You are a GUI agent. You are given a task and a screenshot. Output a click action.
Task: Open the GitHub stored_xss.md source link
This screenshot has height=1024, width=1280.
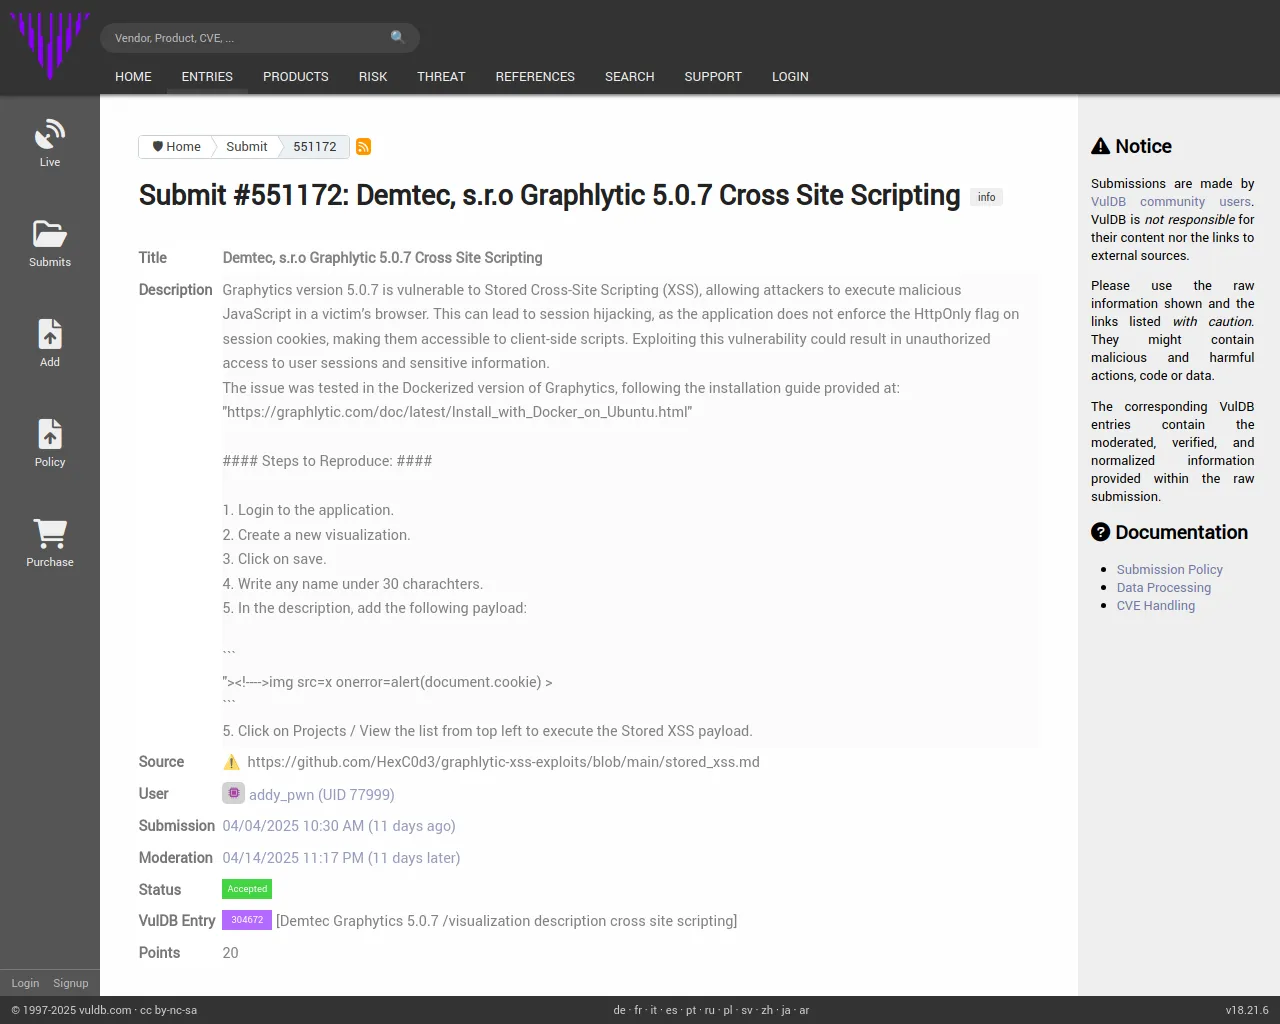pyautogui.click(x=503, y=762)
